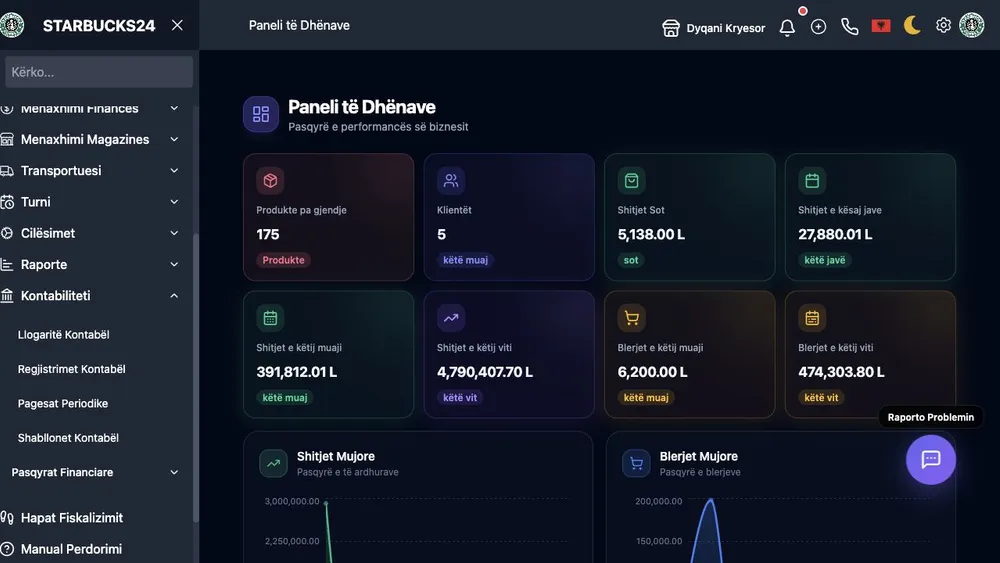This screenshot has width=1000, height=563.
Task: Expand Menaxhimi Magazines menu
Action: [90, 139]
